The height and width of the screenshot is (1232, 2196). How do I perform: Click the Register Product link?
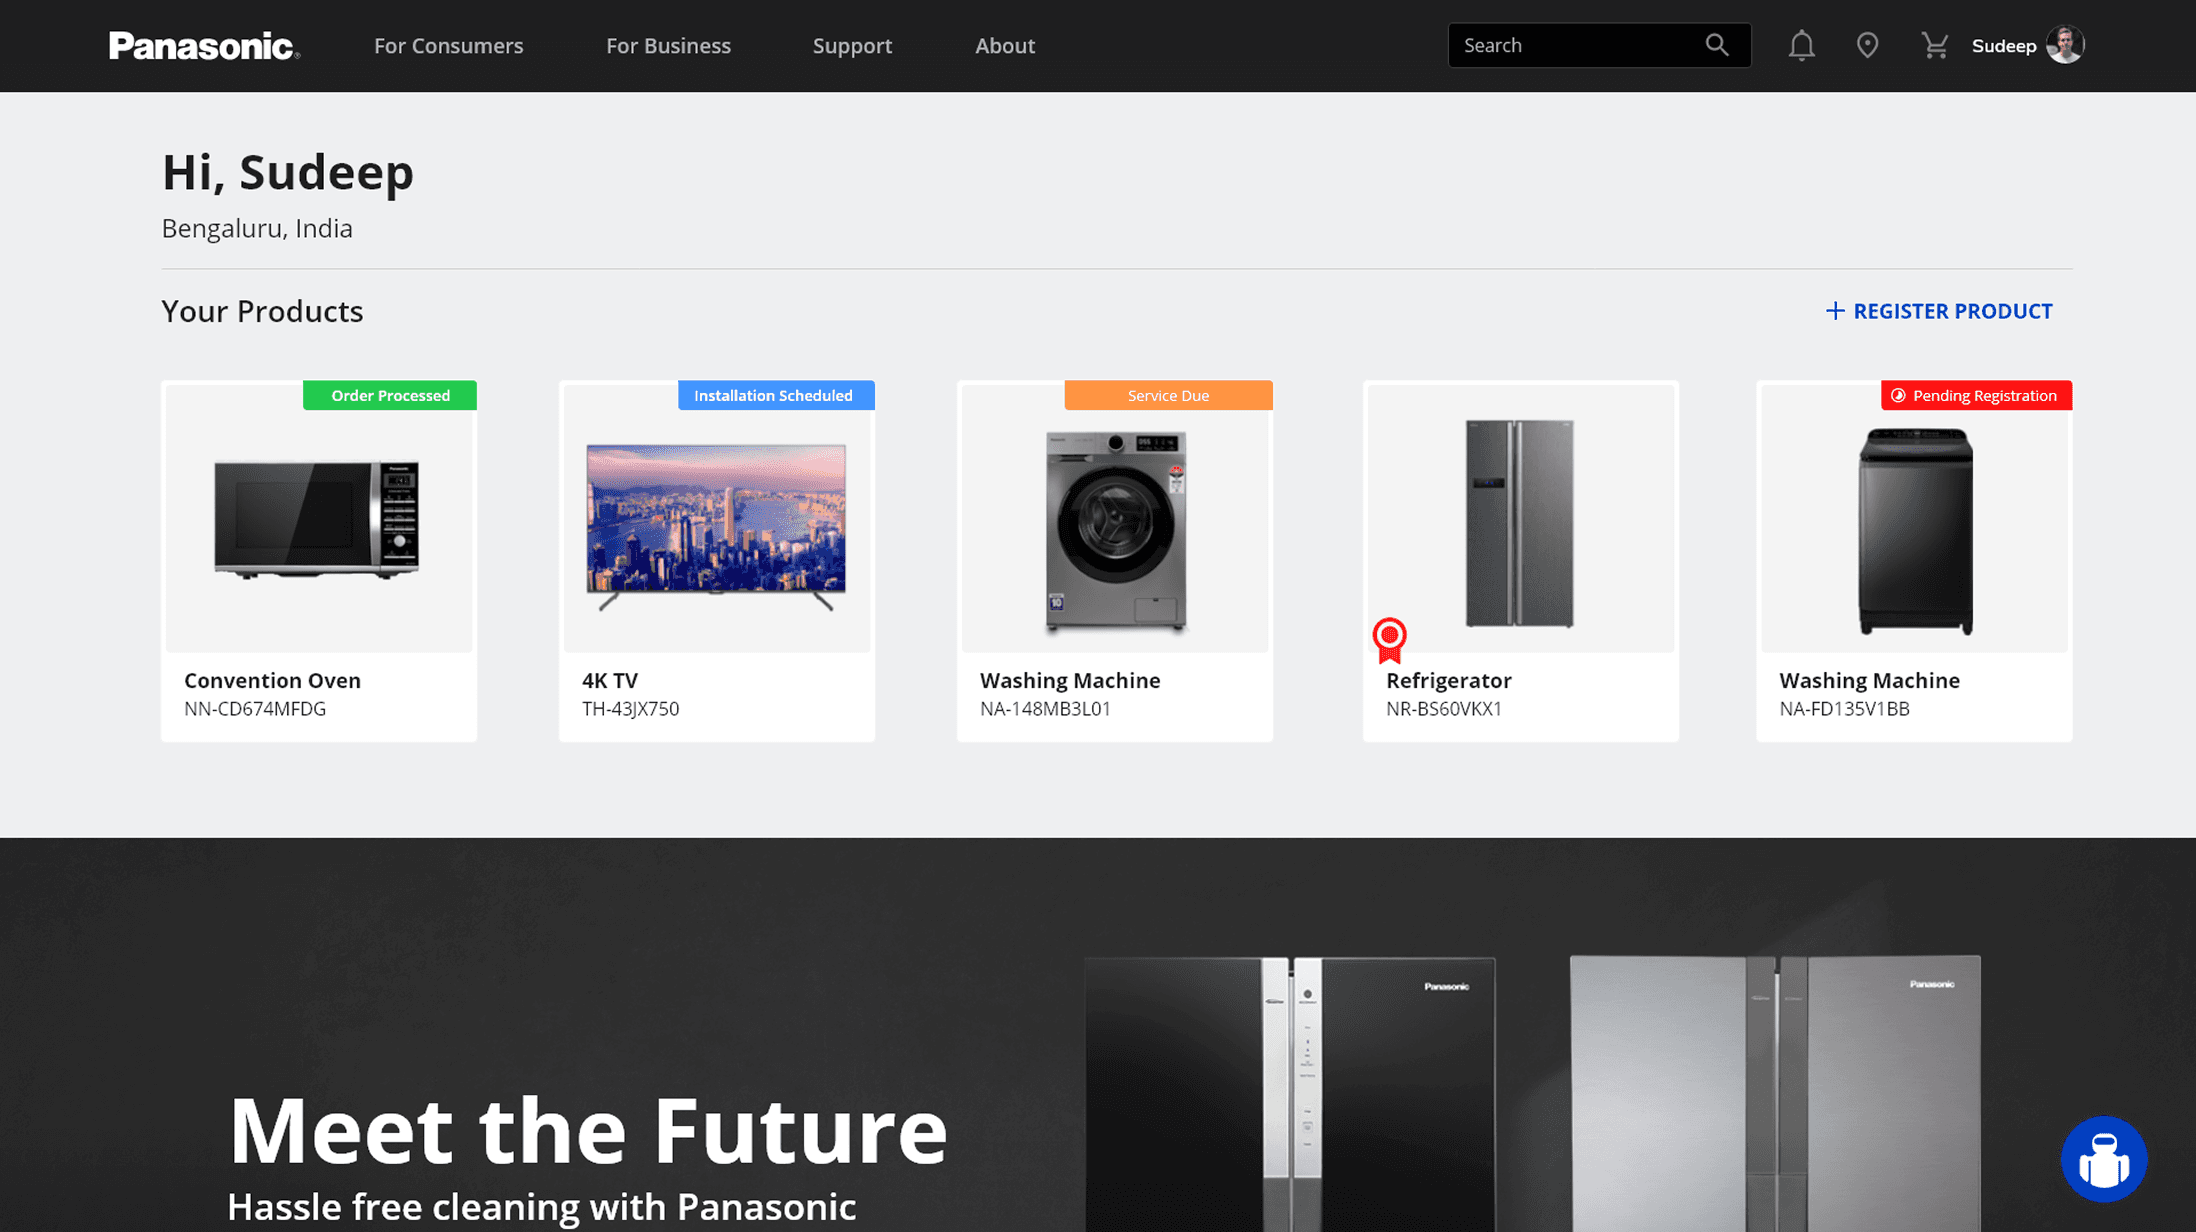click(x=1938, y=311)
